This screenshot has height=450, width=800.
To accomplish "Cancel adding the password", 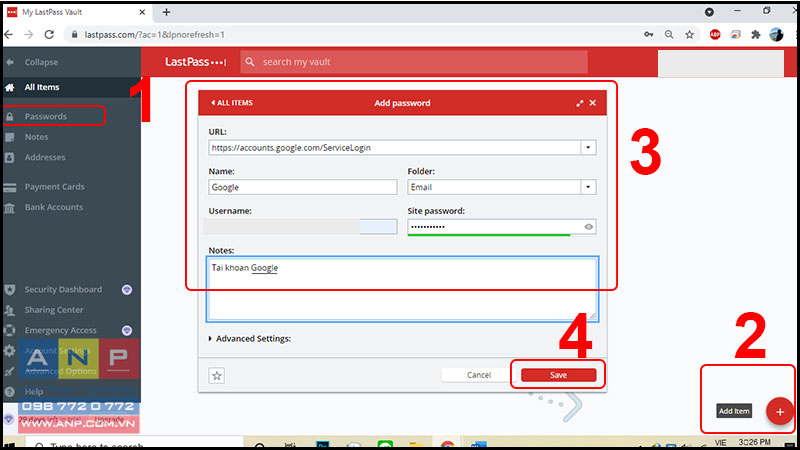I will (479, 375).
